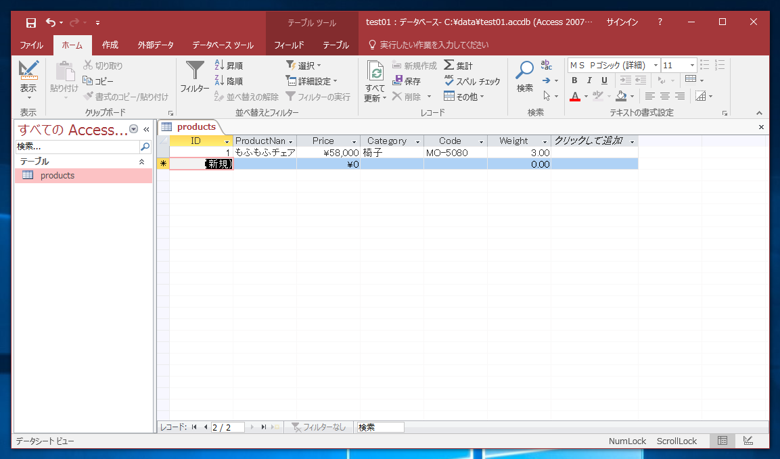Image resolution: width=780 pixels, height=459 pixels.
Task: Open the Category column dropdown arrow
Action: click(x=418, y=142)
